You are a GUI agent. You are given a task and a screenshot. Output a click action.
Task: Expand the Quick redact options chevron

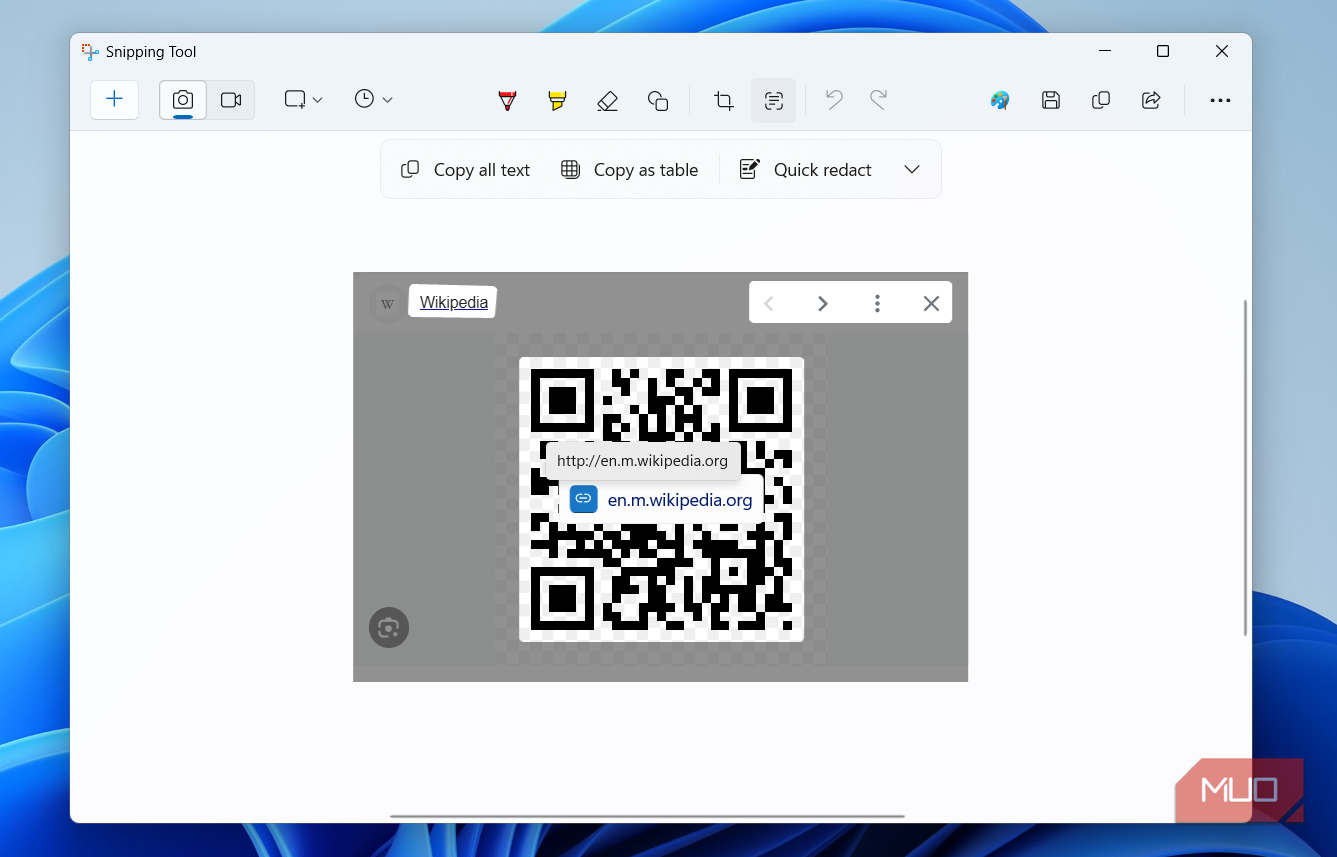click(912, 170)
